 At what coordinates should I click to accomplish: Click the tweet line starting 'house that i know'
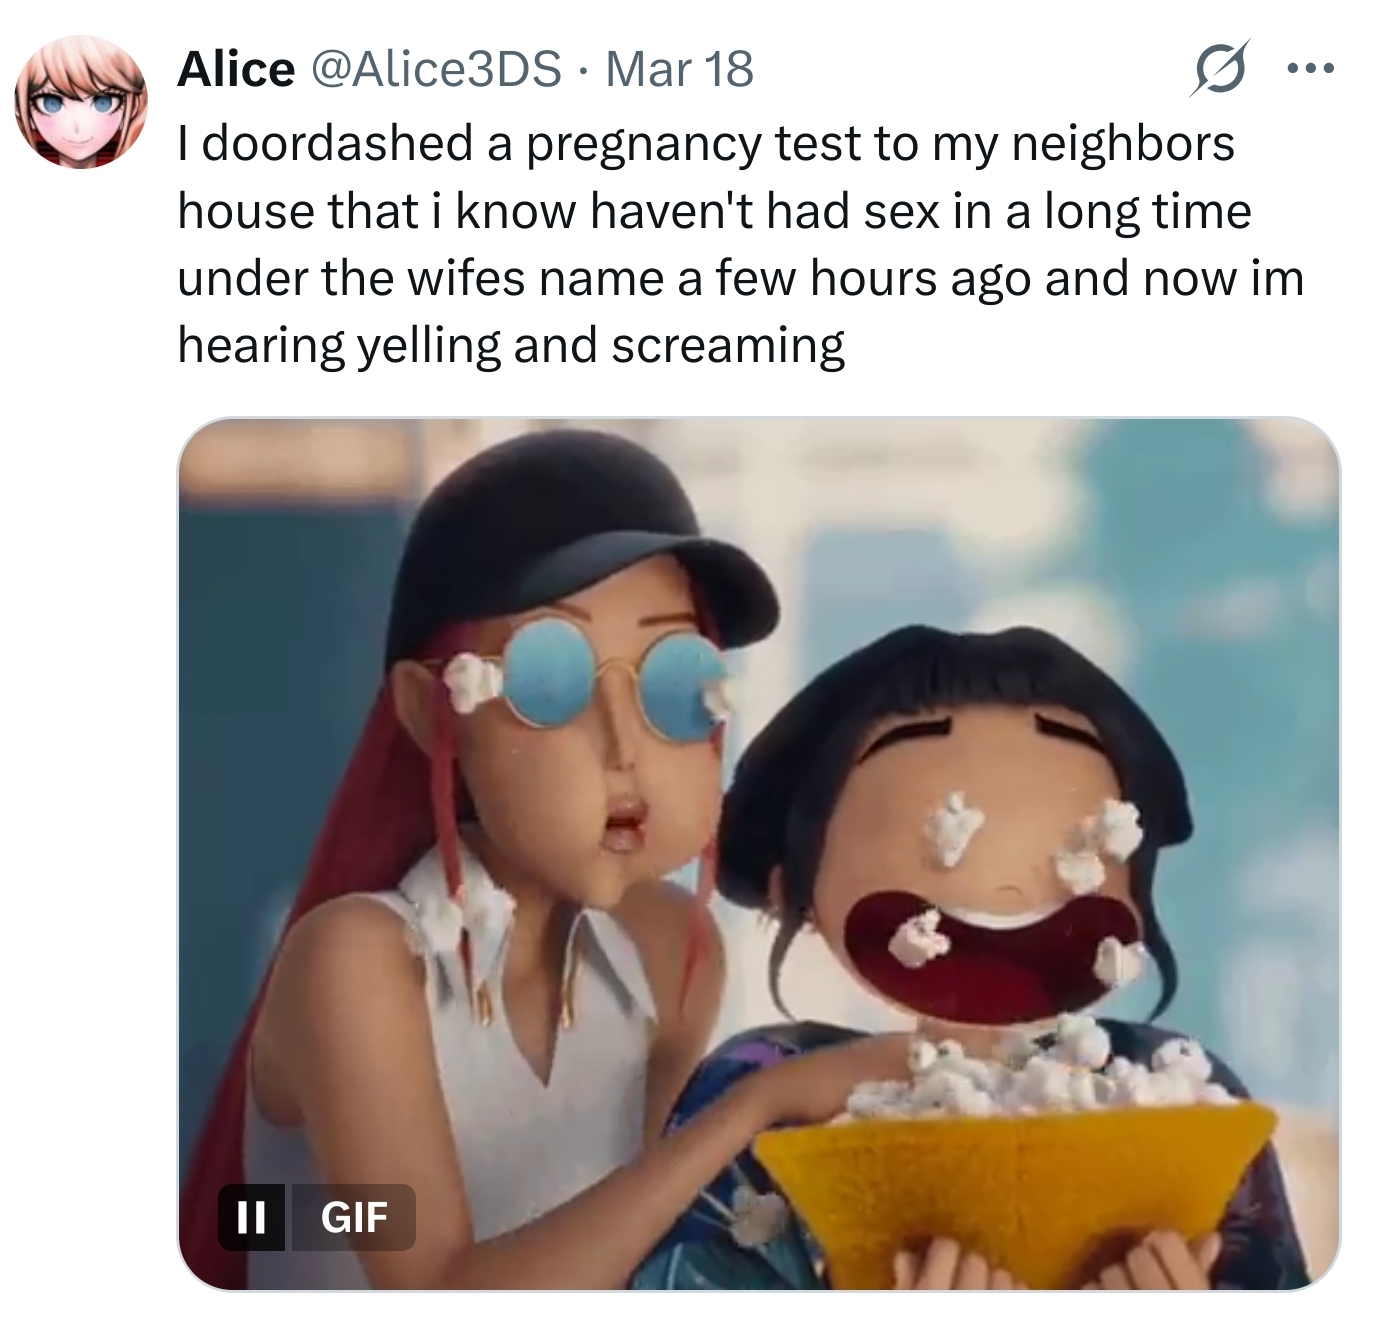click(x=714, y=212)
